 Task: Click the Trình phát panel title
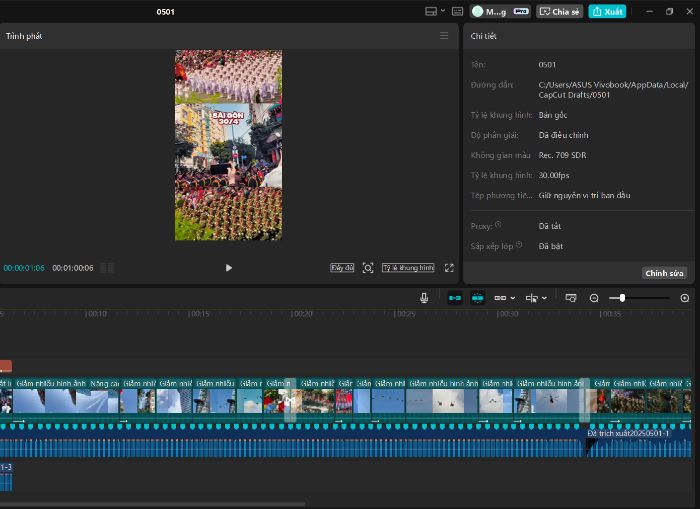24,36
